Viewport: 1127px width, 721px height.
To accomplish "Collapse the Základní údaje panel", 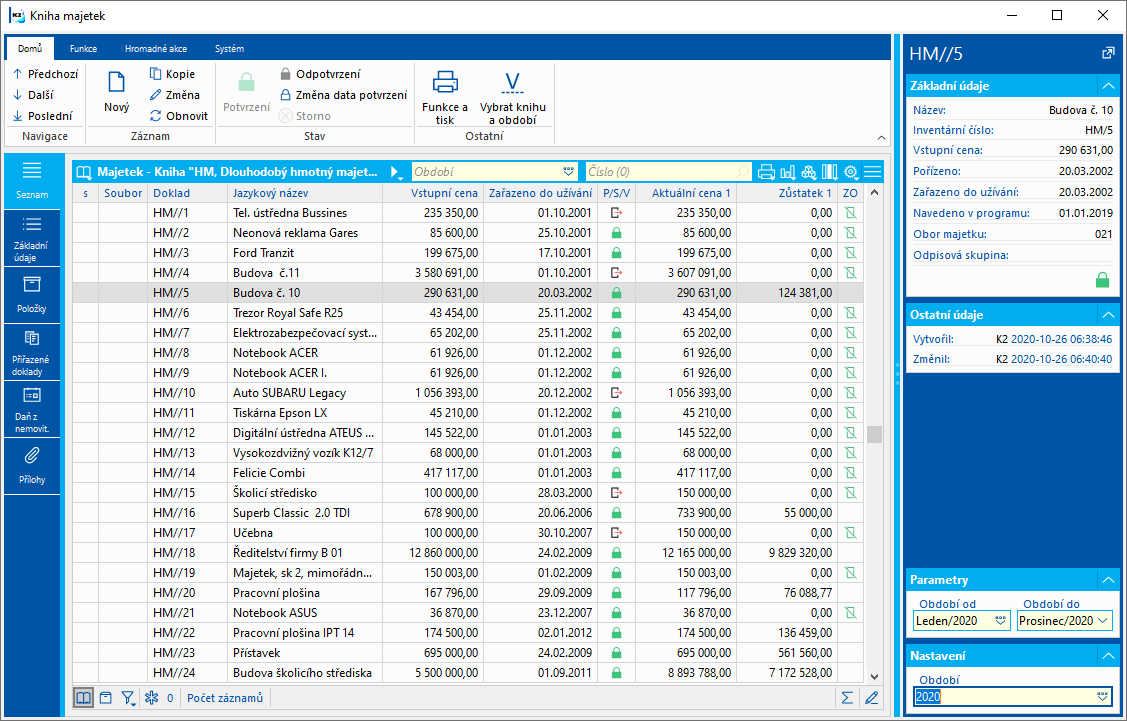I will (1107, 86).
